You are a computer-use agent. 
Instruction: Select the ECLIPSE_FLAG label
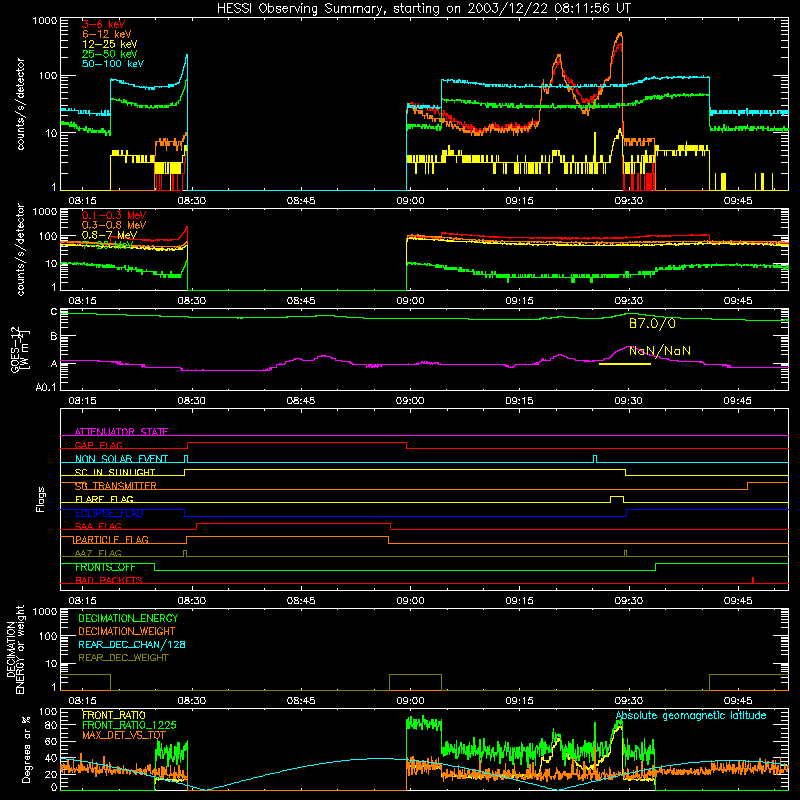click(109, 513)
